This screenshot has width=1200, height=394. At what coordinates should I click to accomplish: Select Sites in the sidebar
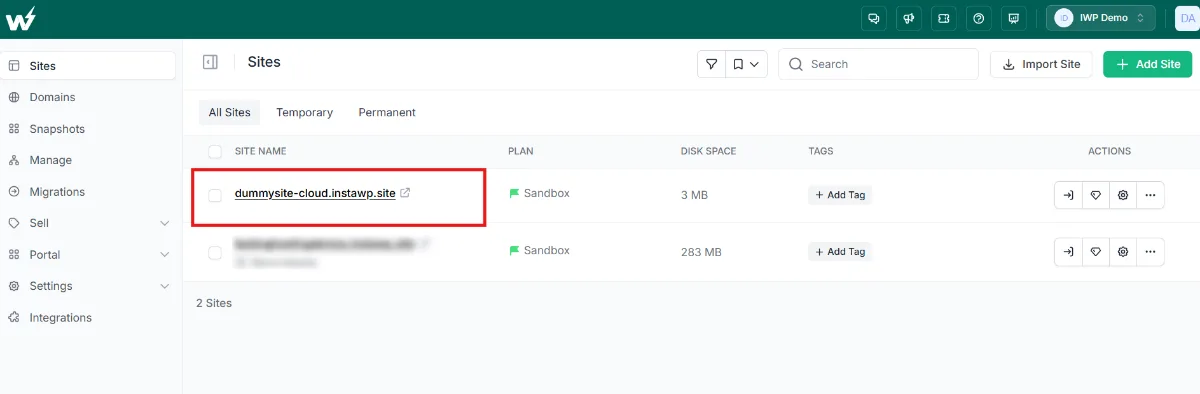88,66
